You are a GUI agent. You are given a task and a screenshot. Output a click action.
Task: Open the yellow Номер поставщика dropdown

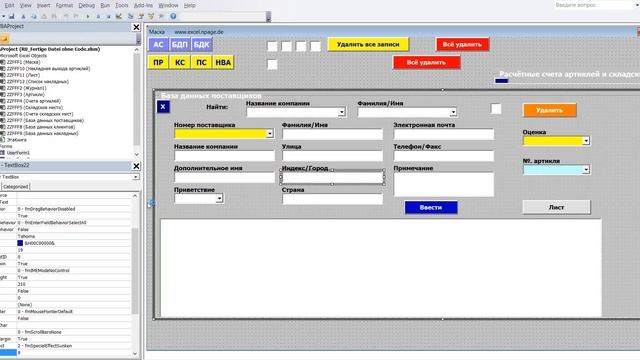pyautogui.click(x=269, y=133)
